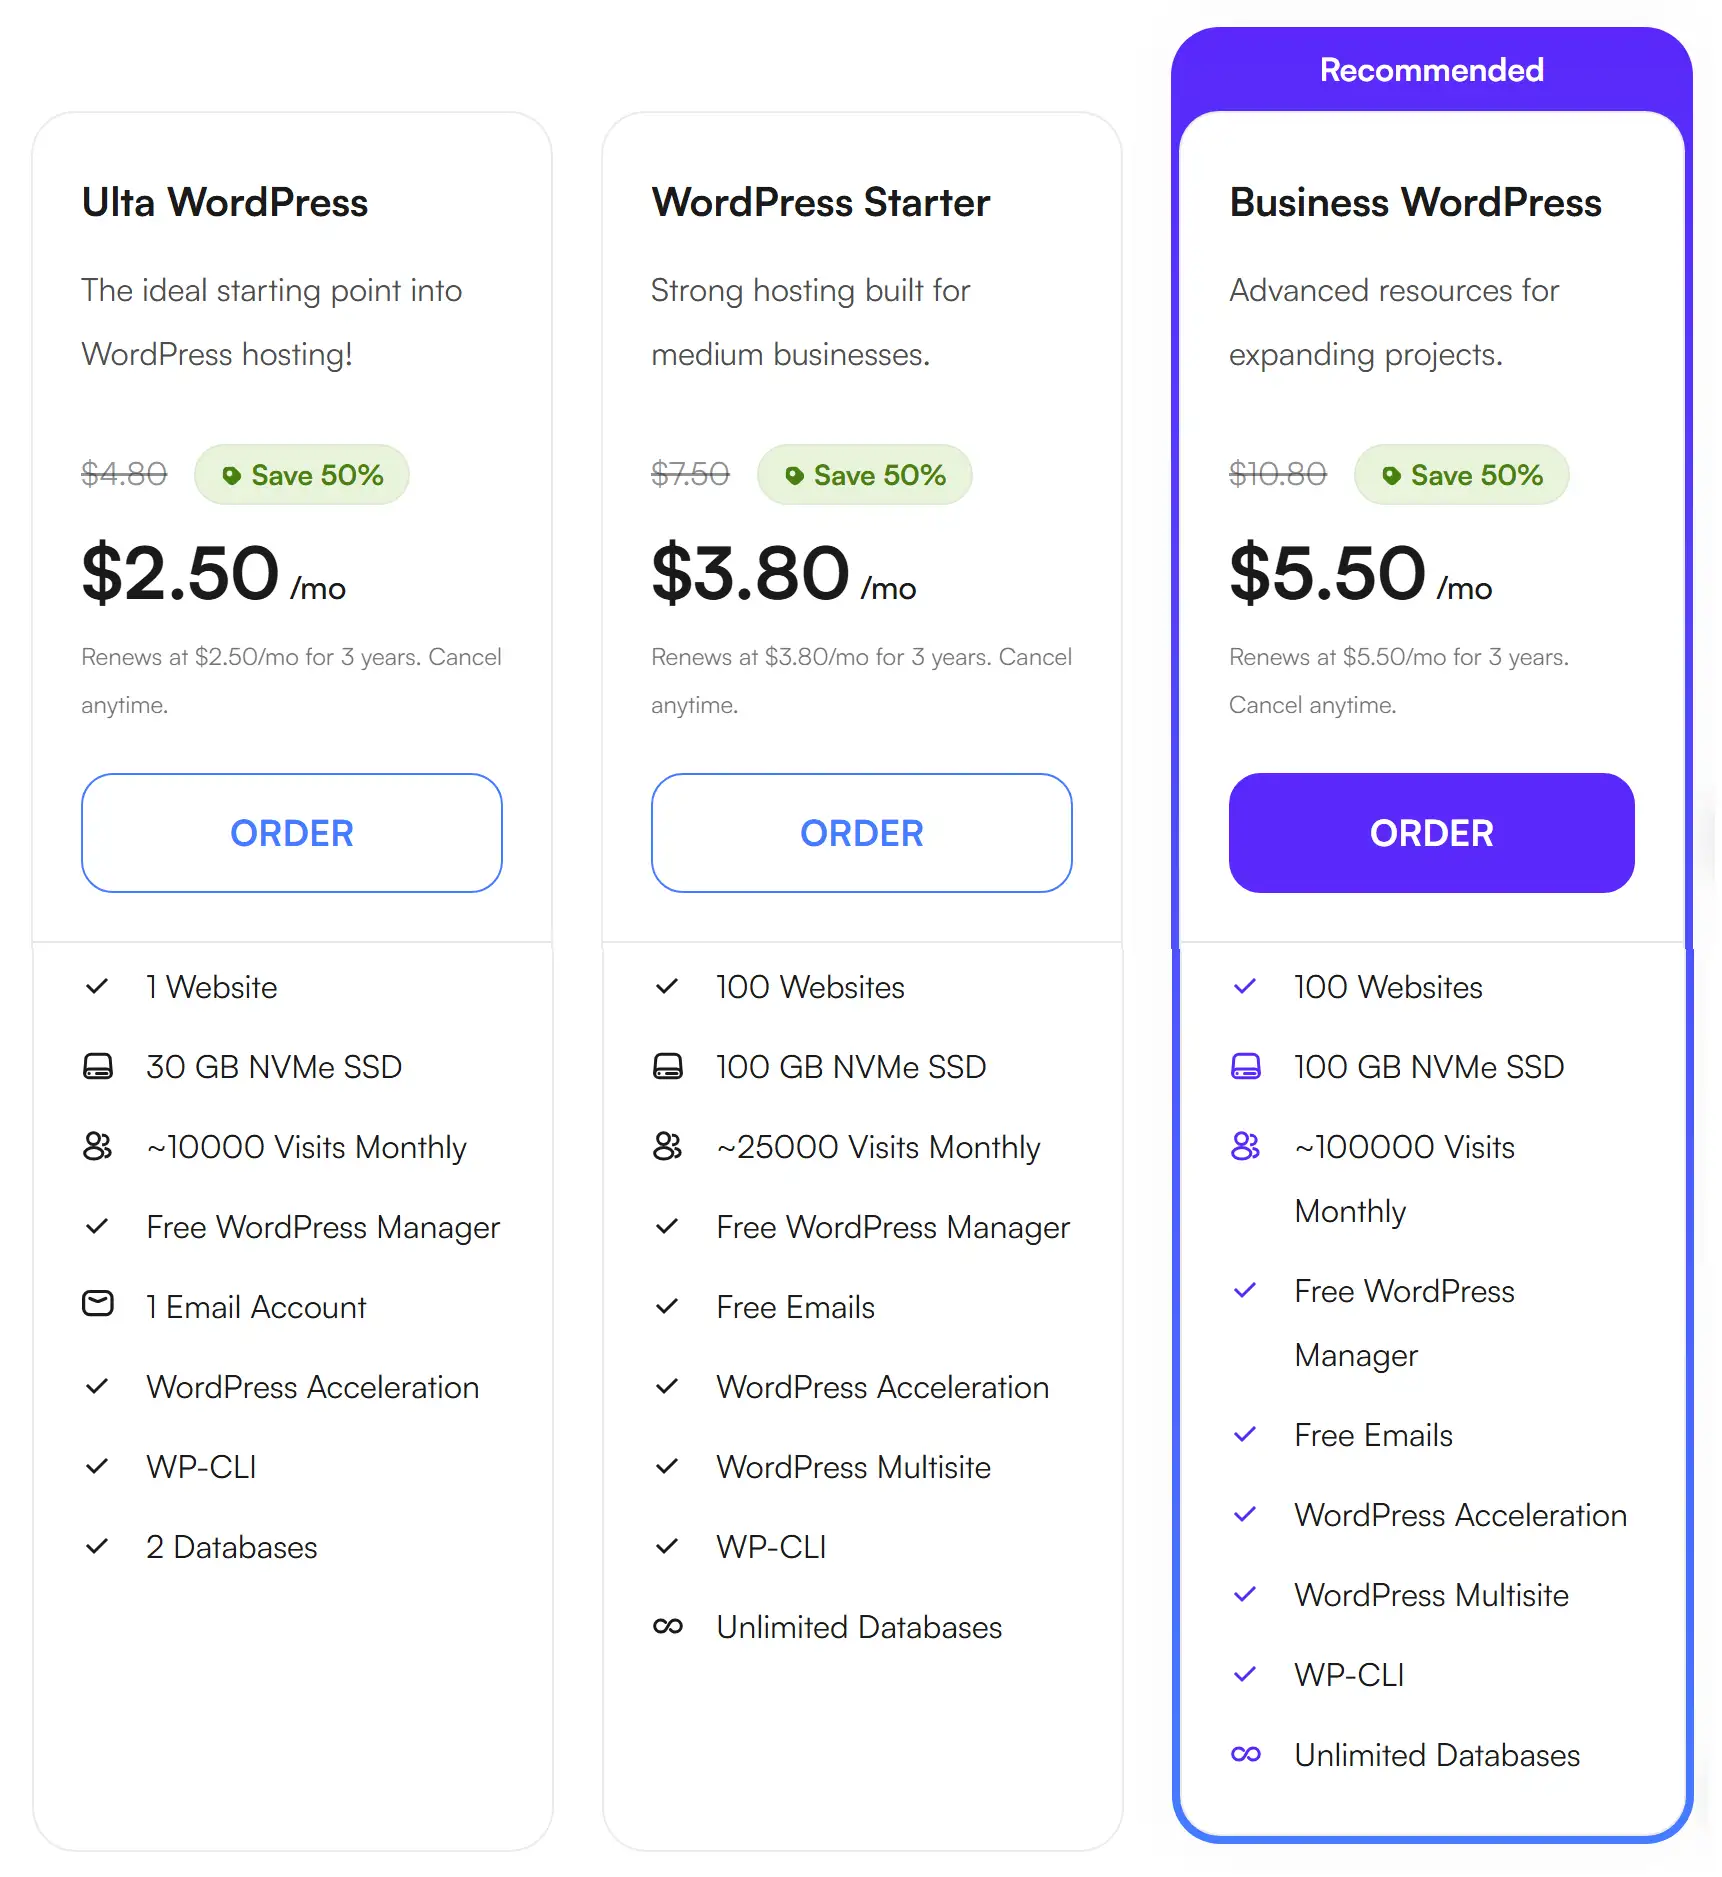Viewport: 1722px width, 1877px height.
Task: Click the infinity icon beside Business Unlimited Databases
Action: click(1245, 1755)
